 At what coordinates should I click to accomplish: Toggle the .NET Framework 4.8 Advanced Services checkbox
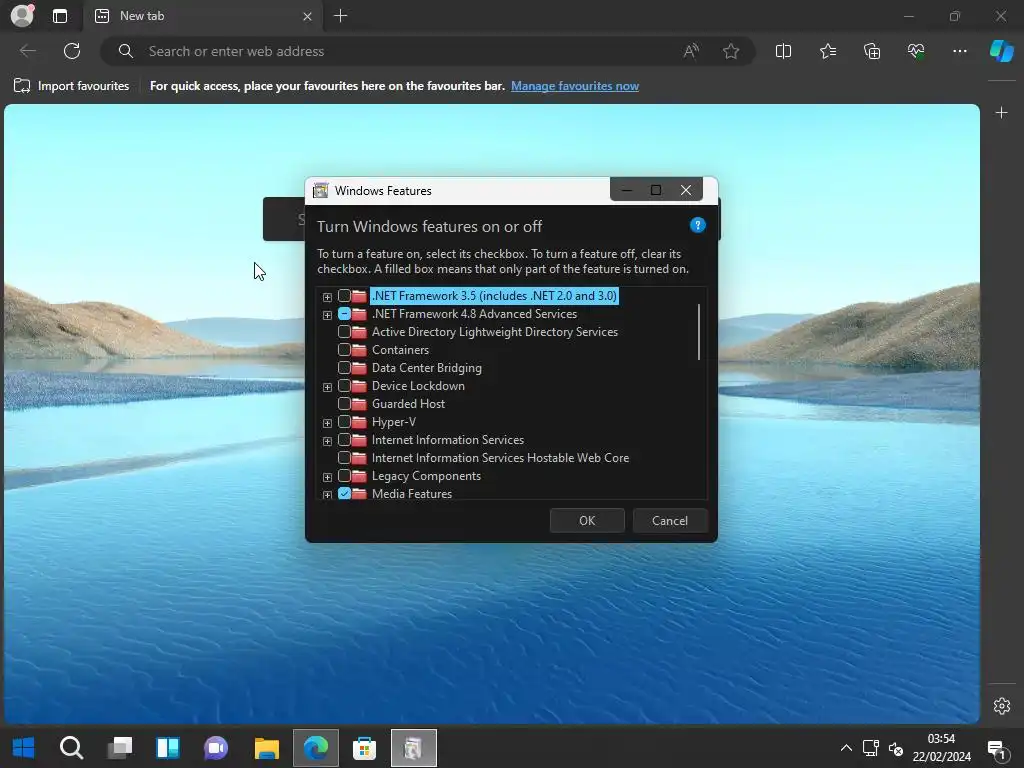(344, 314)
